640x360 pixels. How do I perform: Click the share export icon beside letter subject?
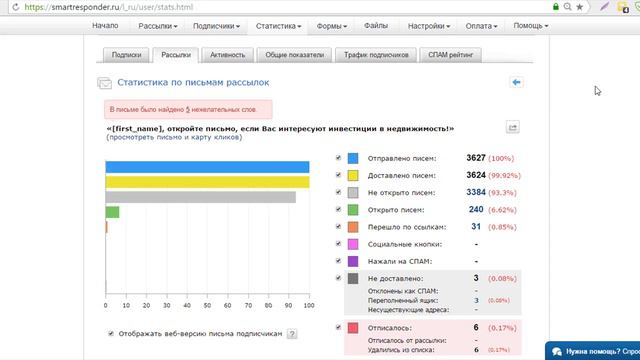click(x=513, y=127)
